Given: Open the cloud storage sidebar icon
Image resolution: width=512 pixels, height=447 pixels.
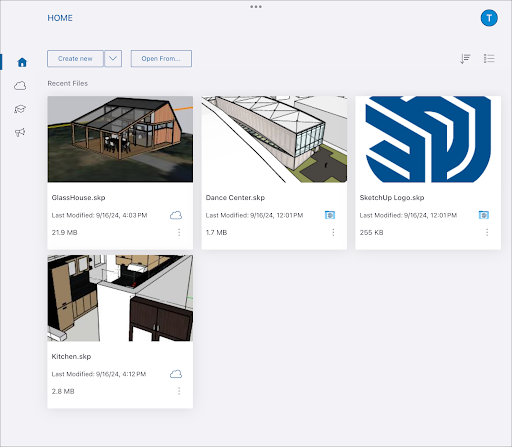Looking at the screenshot, I should 20,86.
